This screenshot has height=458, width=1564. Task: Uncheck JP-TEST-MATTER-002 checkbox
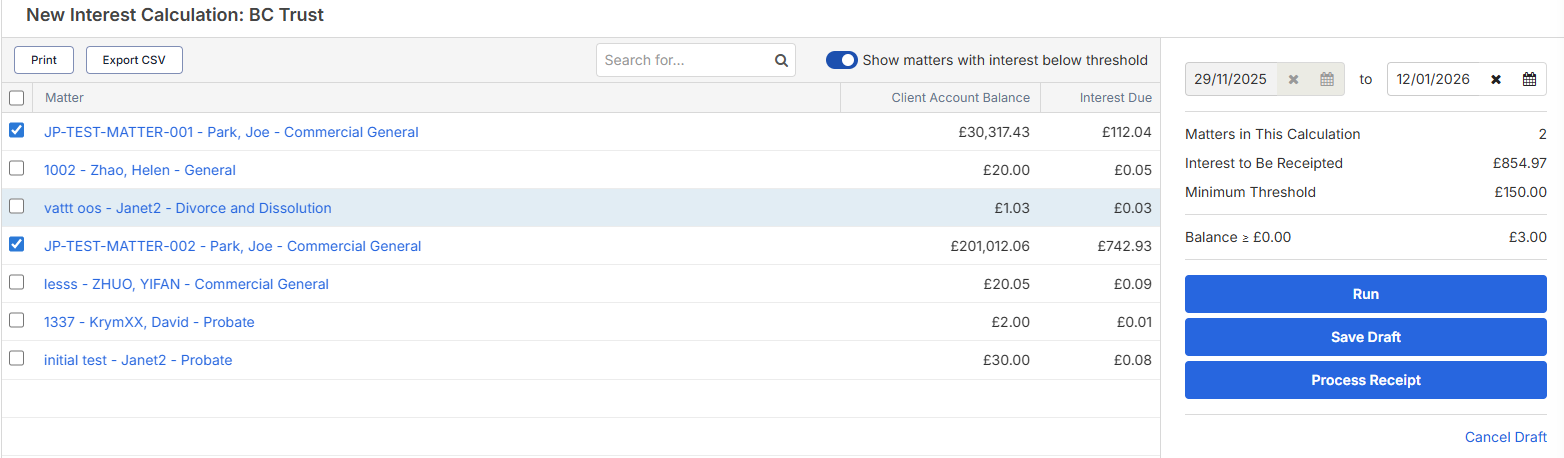point(16,245)
